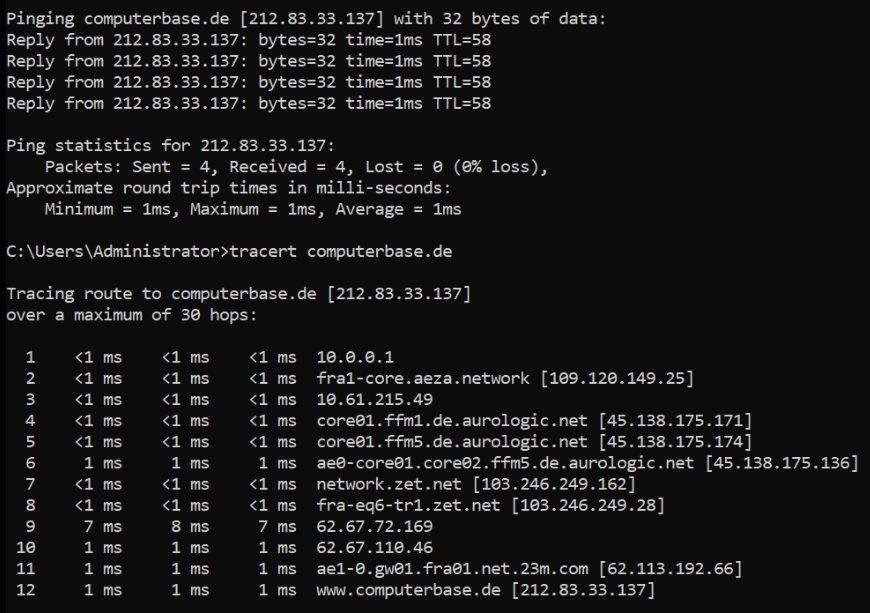Click the Packets Sent = 4 line
Viewport: 870px width, 613px height.
[296, 166]
